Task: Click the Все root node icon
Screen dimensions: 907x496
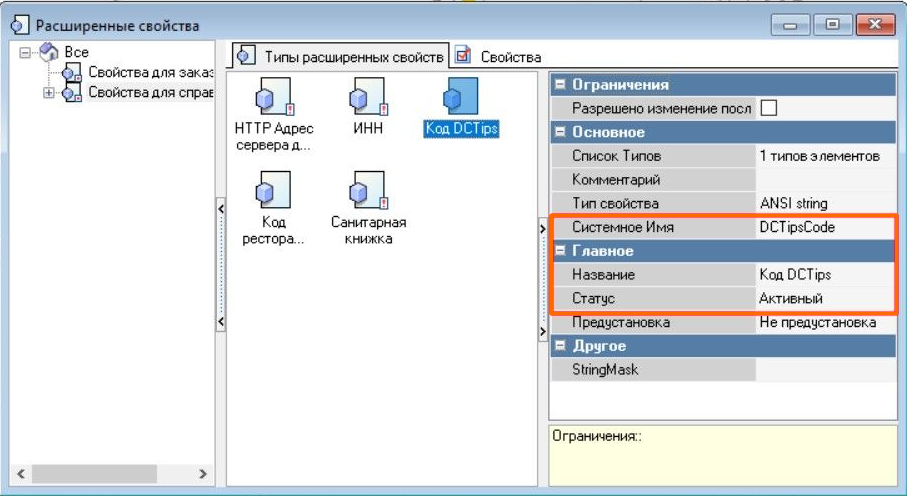Action: pos(49,52)
